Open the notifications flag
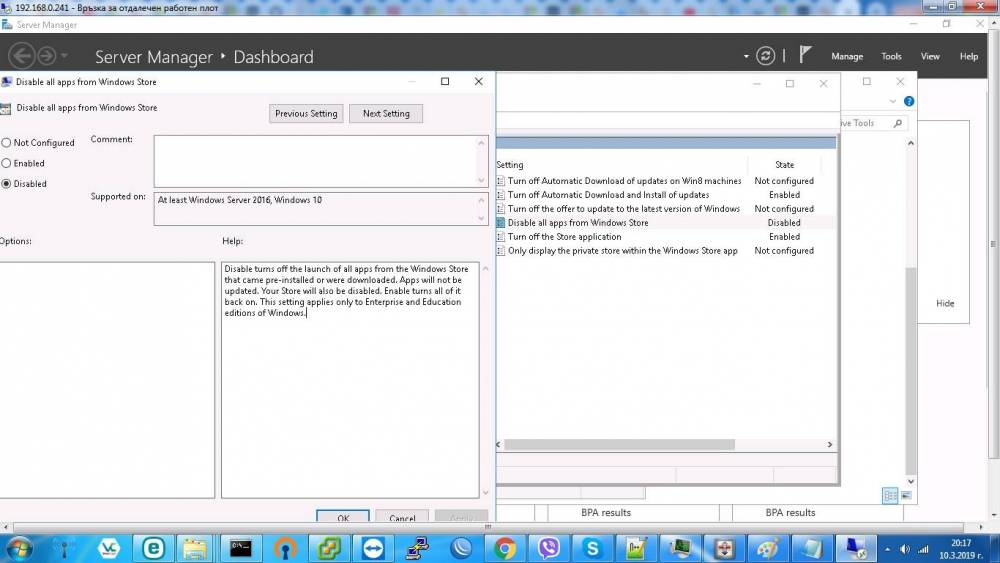1000x563 pixels. [805, 55]
